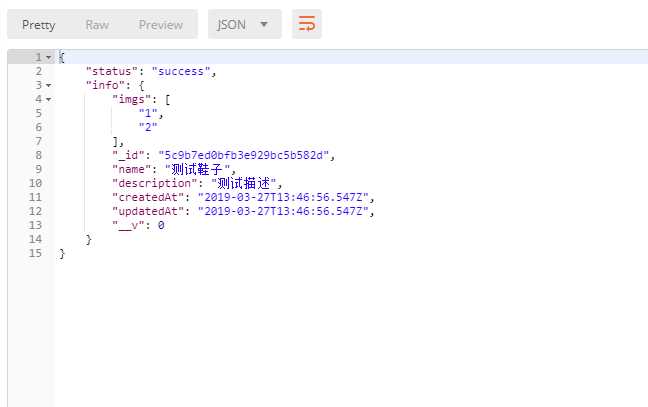
Task: Click the "1" array value
Action: coord(148,113)
